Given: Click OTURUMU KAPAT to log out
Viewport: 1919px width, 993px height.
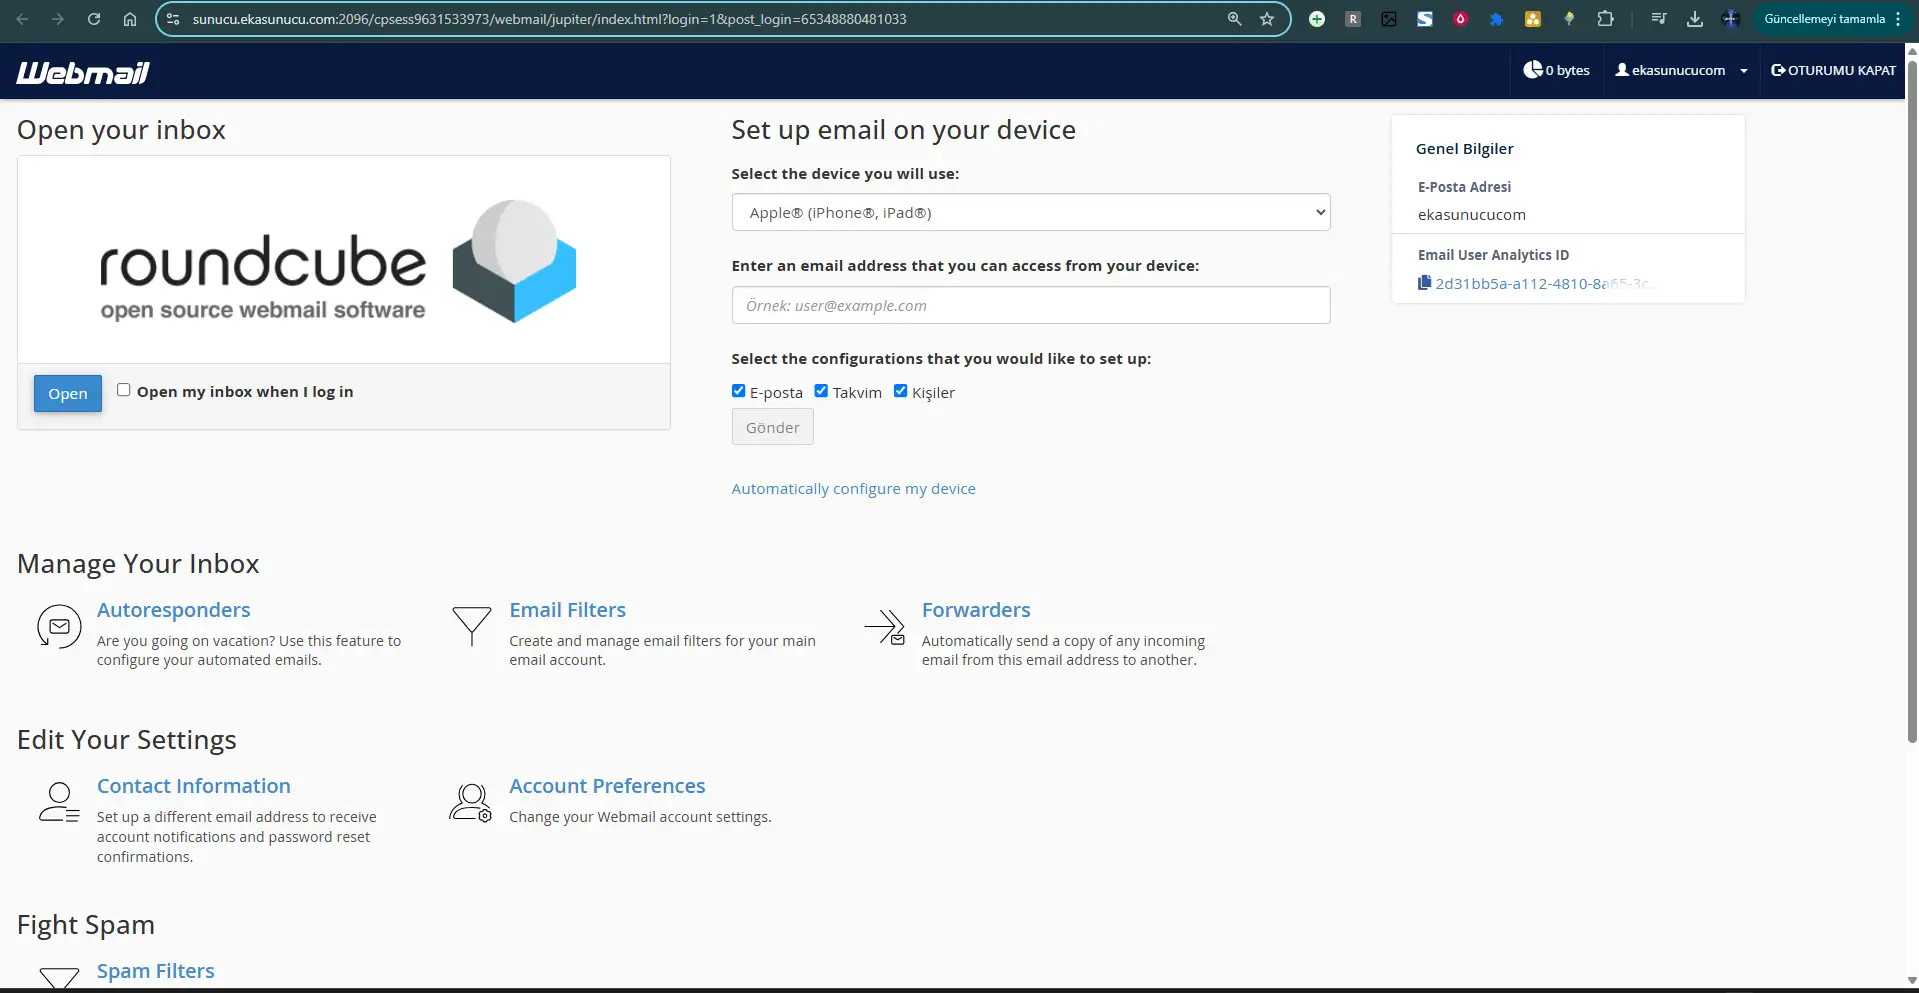Looking at the screenshot, I should pos(1833,70).
